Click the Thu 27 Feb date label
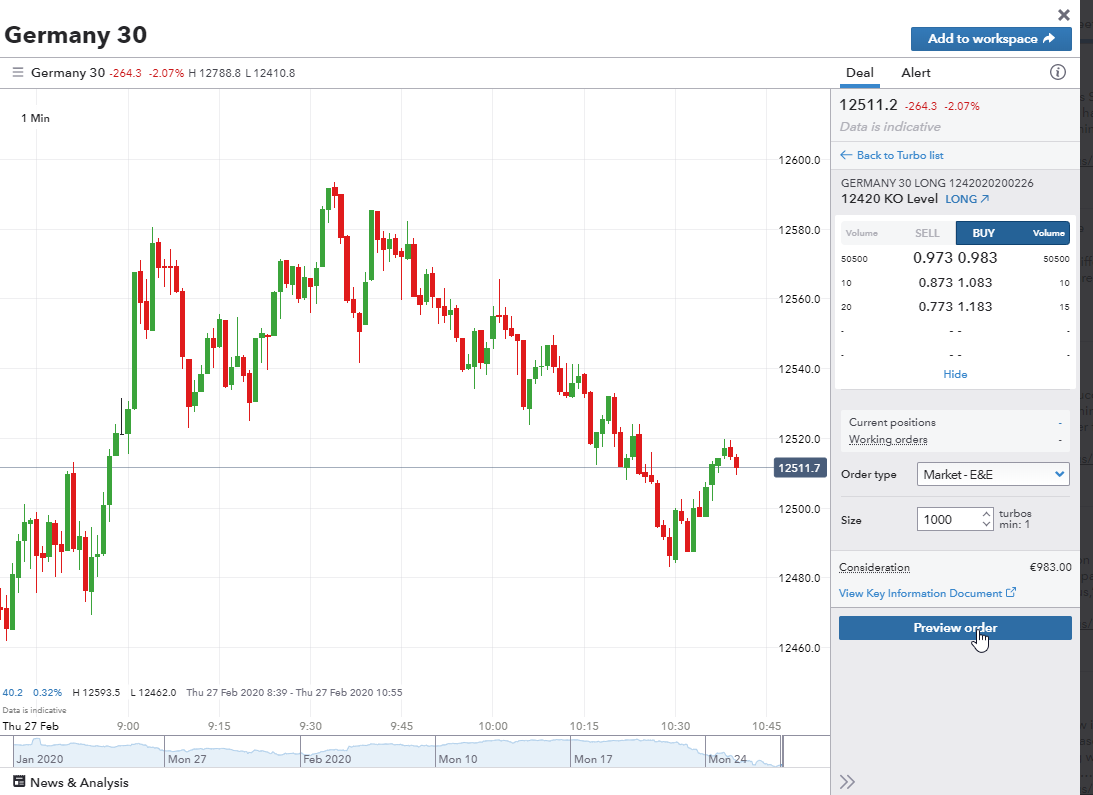Screen dimensions: 1093x795 tap(31, 726)
